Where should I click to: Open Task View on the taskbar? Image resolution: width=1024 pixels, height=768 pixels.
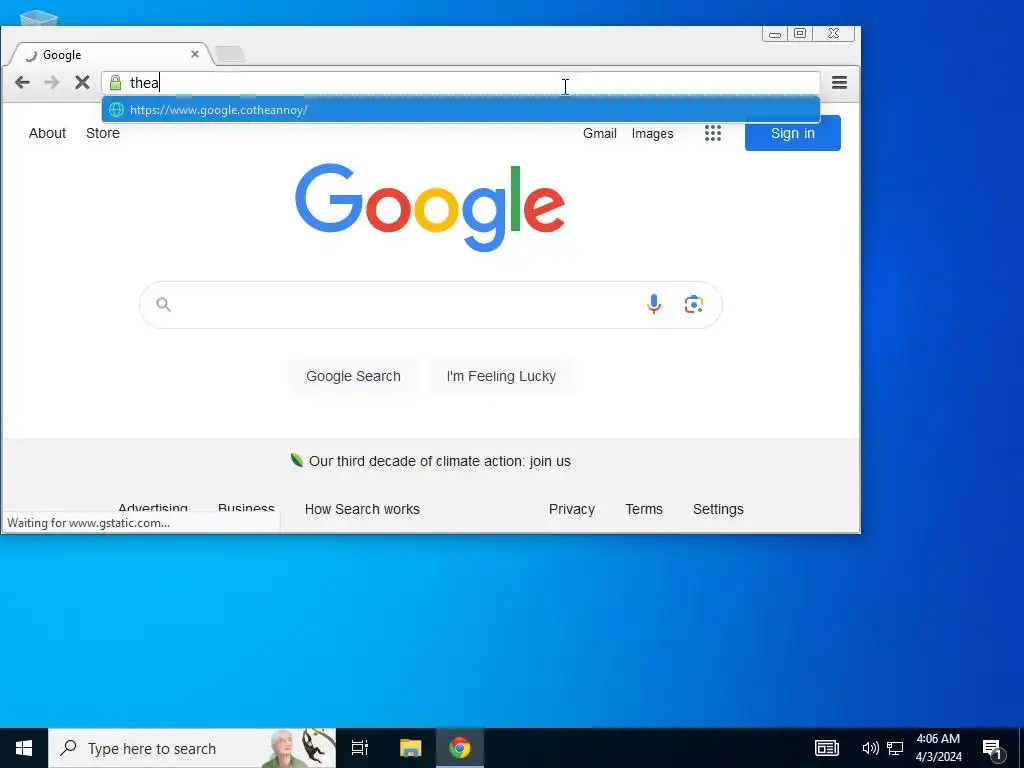(360, 748)
